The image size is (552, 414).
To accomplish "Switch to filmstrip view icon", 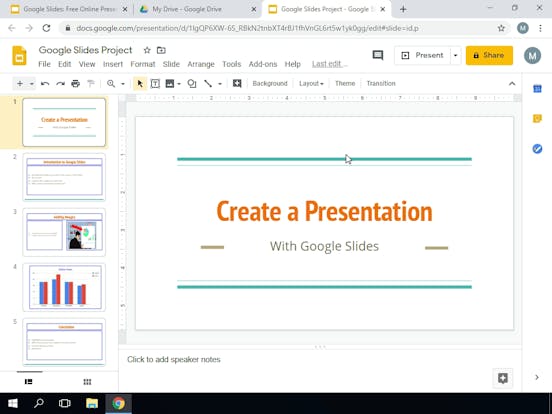I will tap(29, 382).
